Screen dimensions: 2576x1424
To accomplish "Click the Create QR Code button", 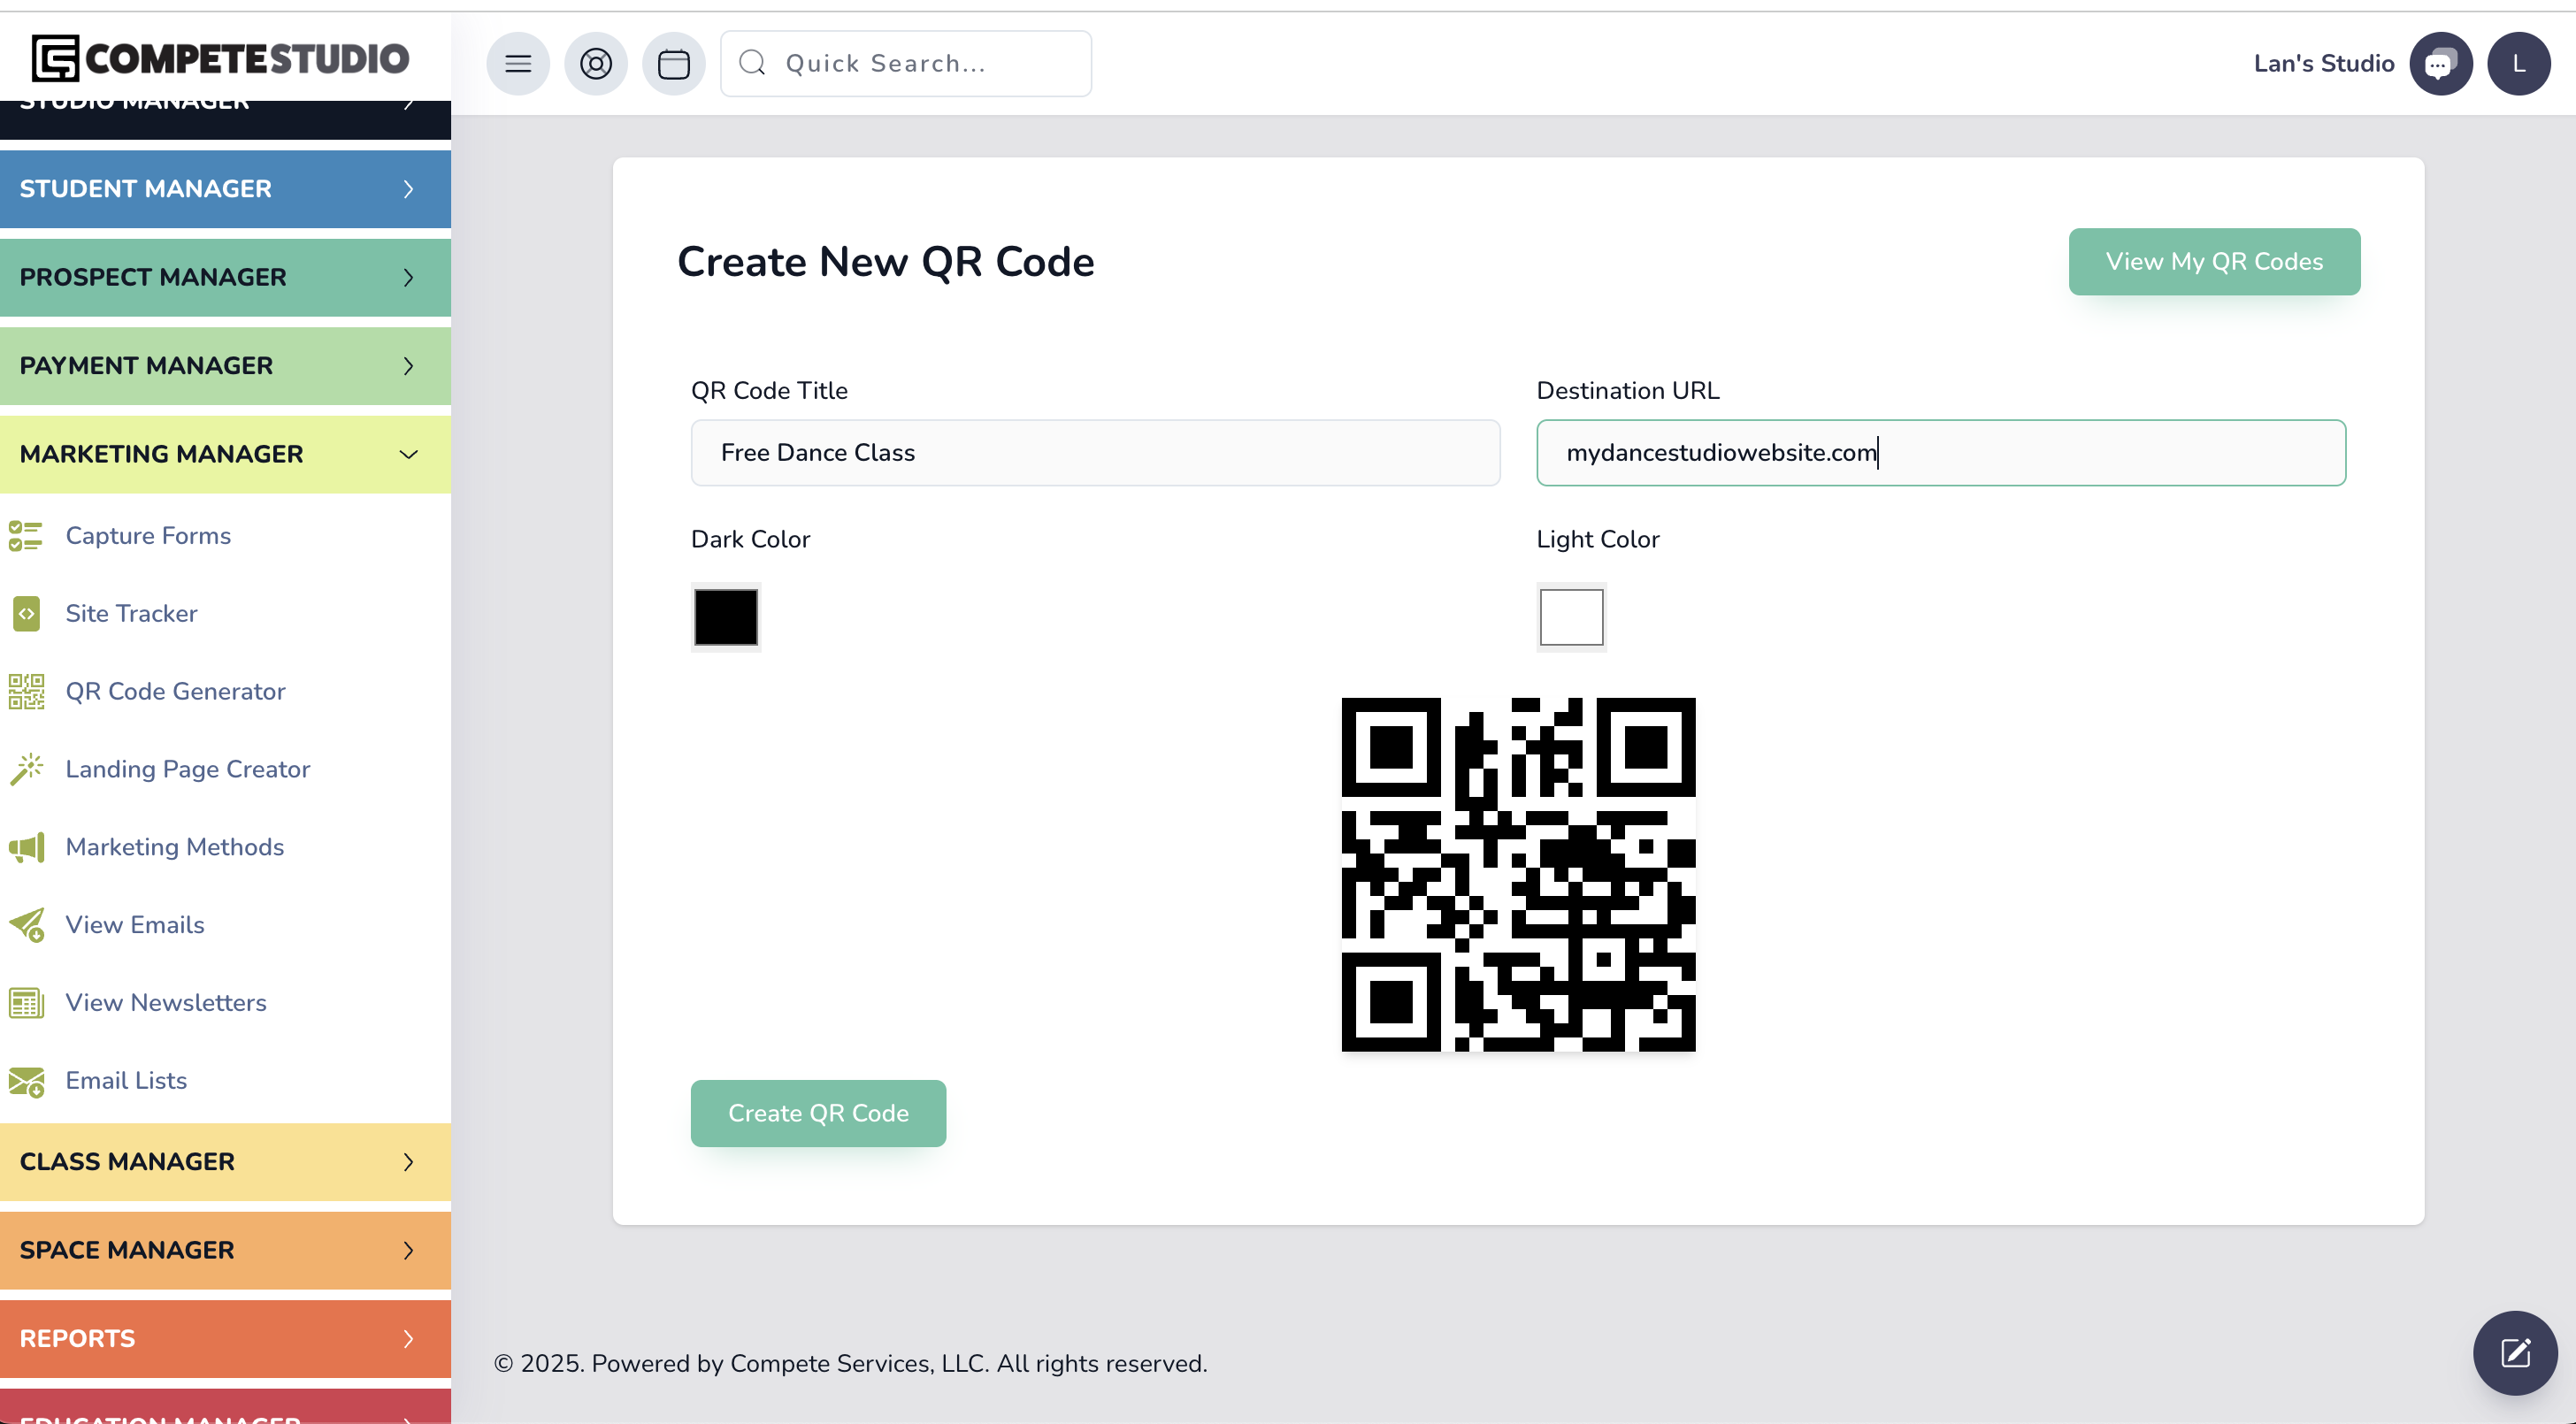I will [818, 1113].
